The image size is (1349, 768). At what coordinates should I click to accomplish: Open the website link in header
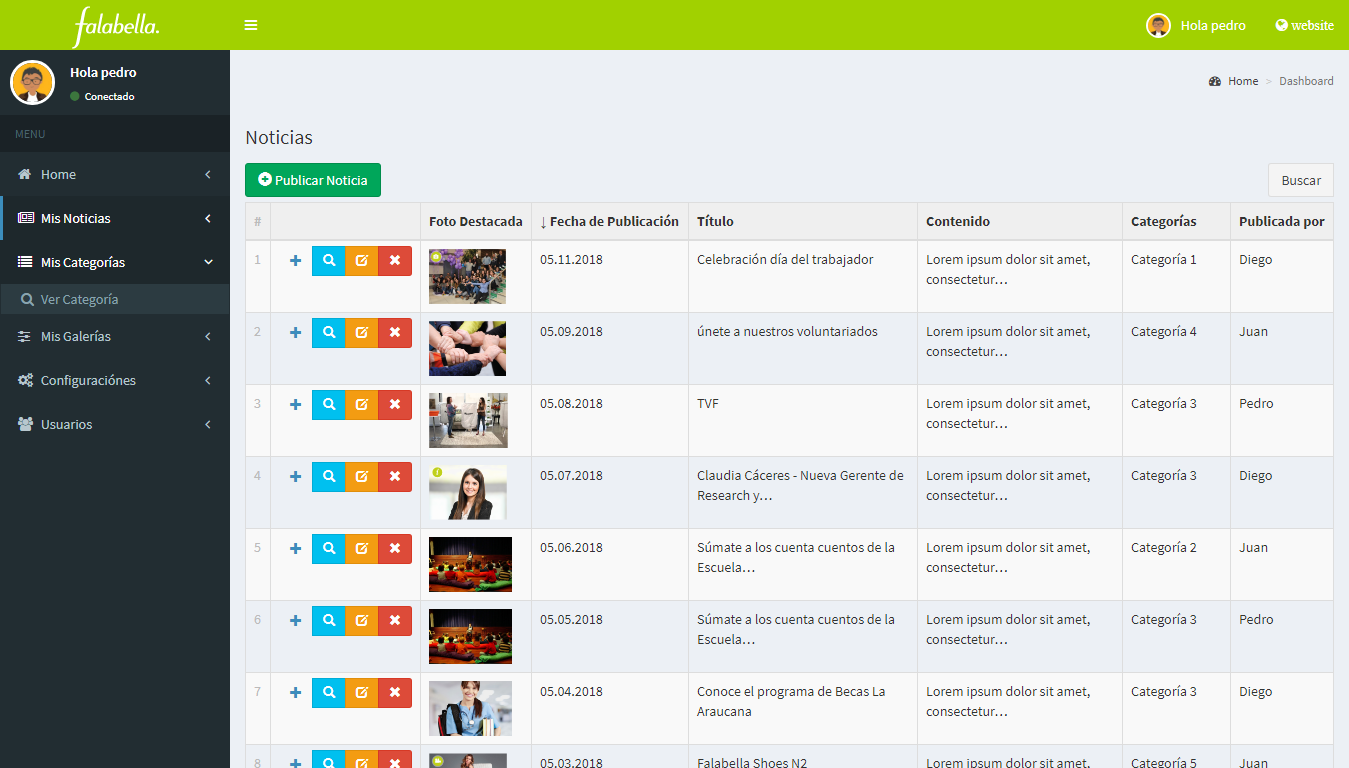(1305, 25)
